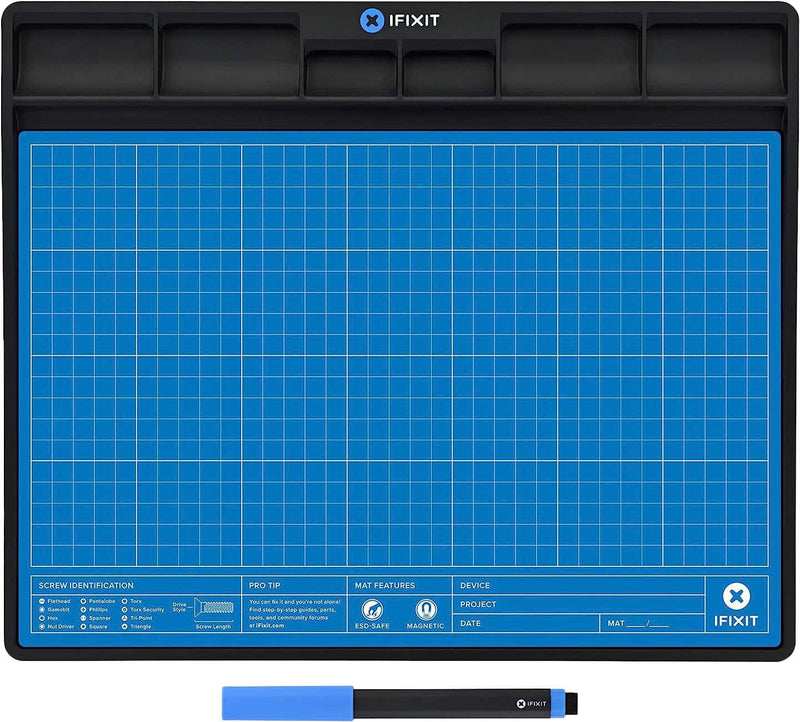Click the MAGNETIC feature icon
Image resolution: width=800 pixels, height=722 pixels.
pyautogui.click(x=426, y=609)
